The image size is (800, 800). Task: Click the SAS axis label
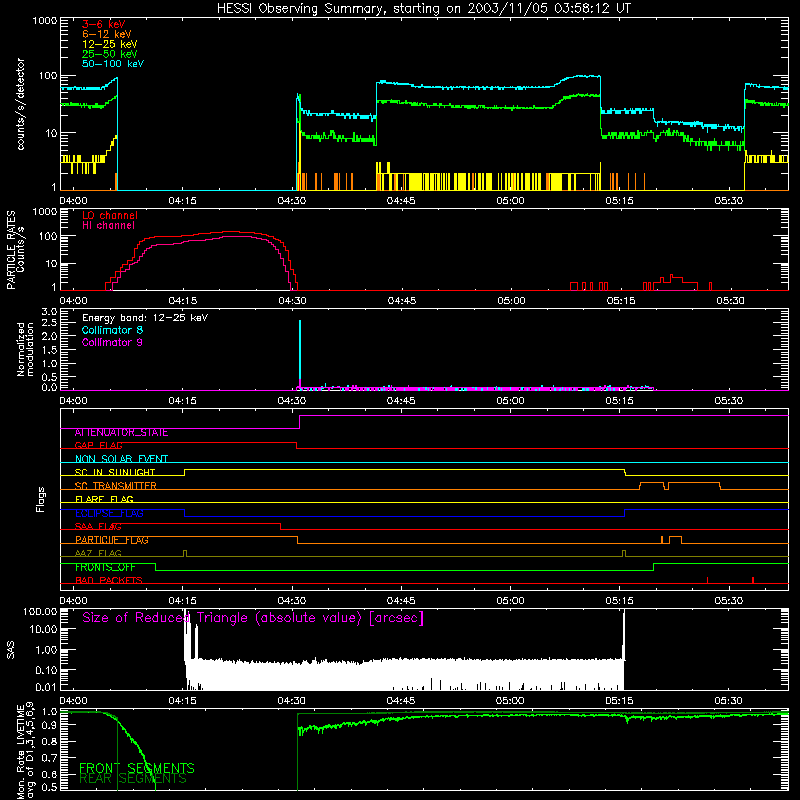point(11,650)
